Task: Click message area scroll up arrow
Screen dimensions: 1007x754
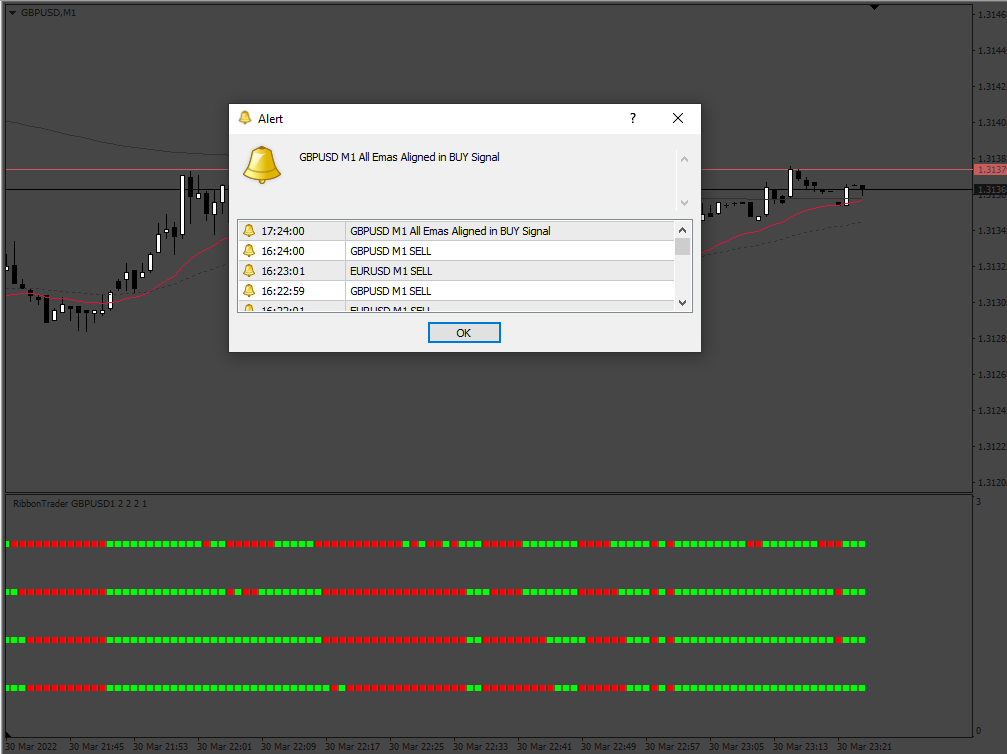Action: coord(685,159)
